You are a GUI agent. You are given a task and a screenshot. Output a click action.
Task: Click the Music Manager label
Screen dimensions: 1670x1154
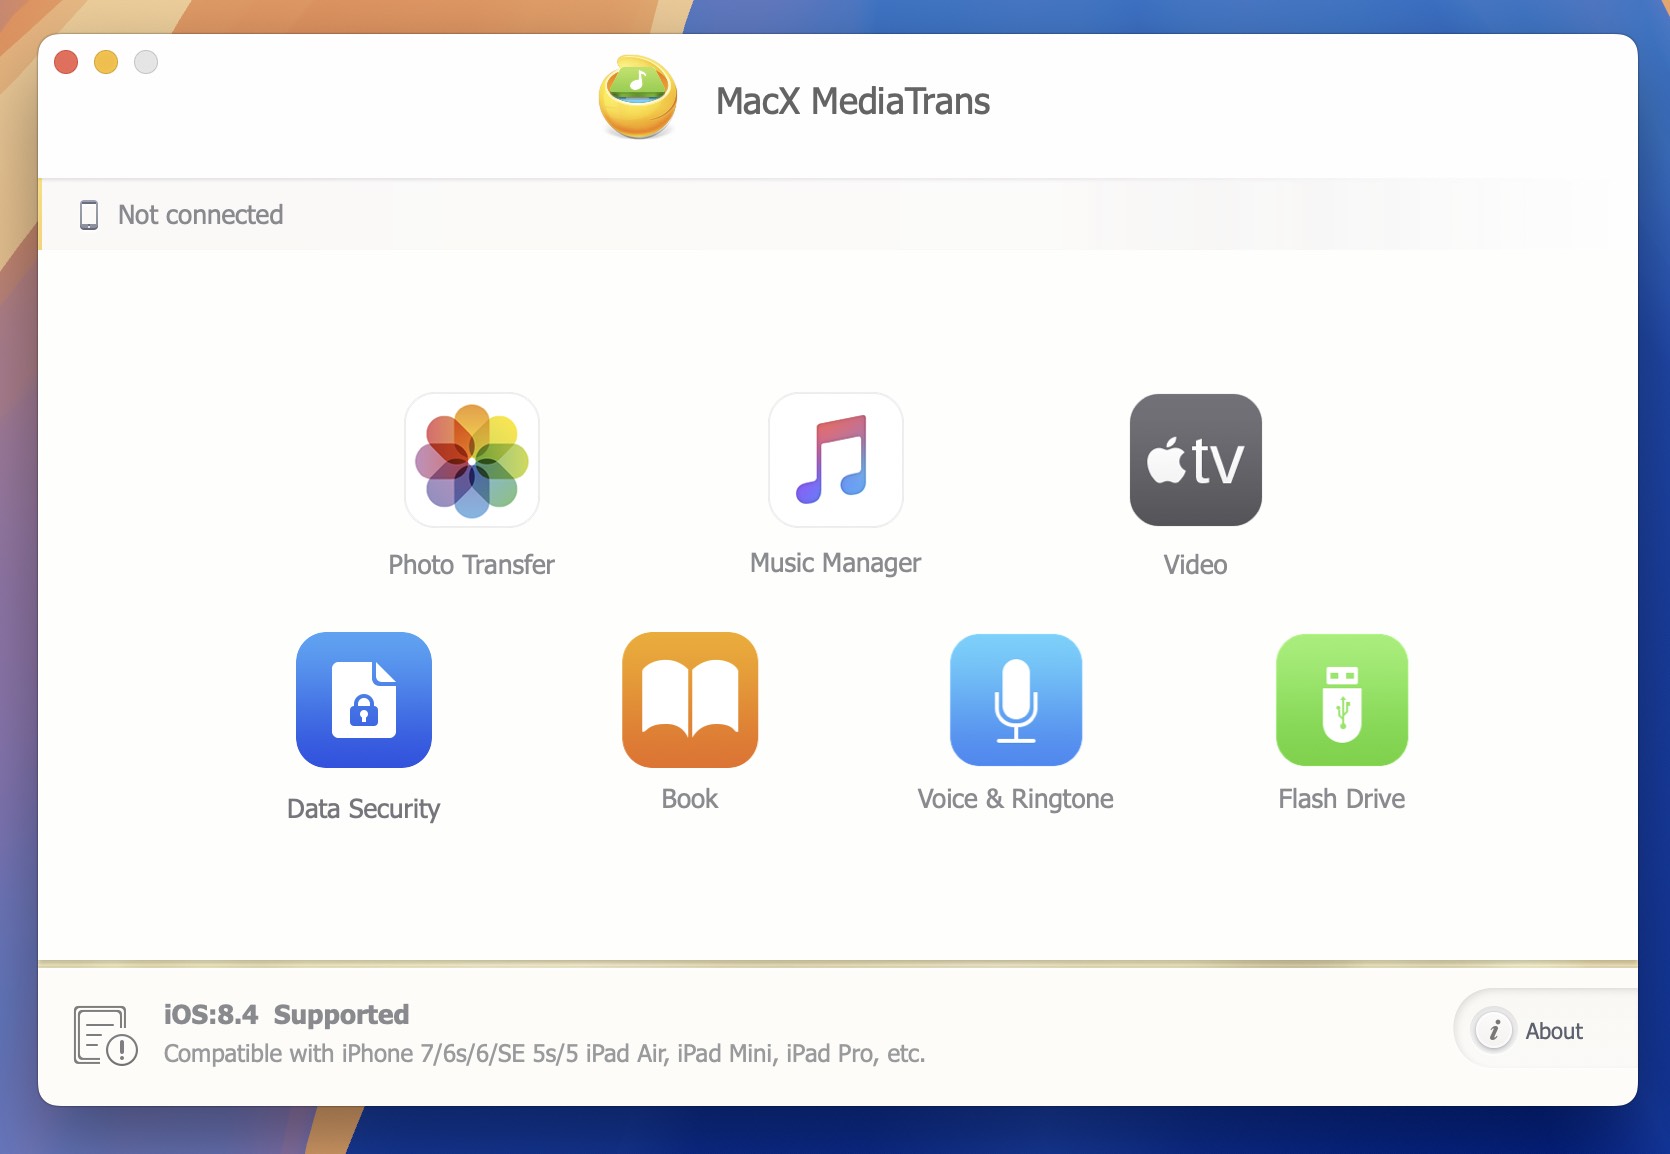[x=836, y=564]
